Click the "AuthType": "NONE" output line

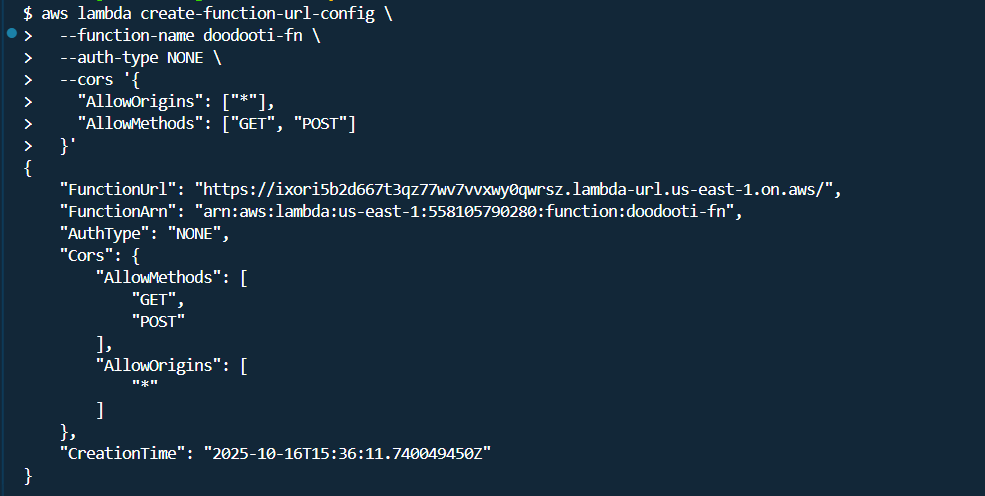point(144,233)
